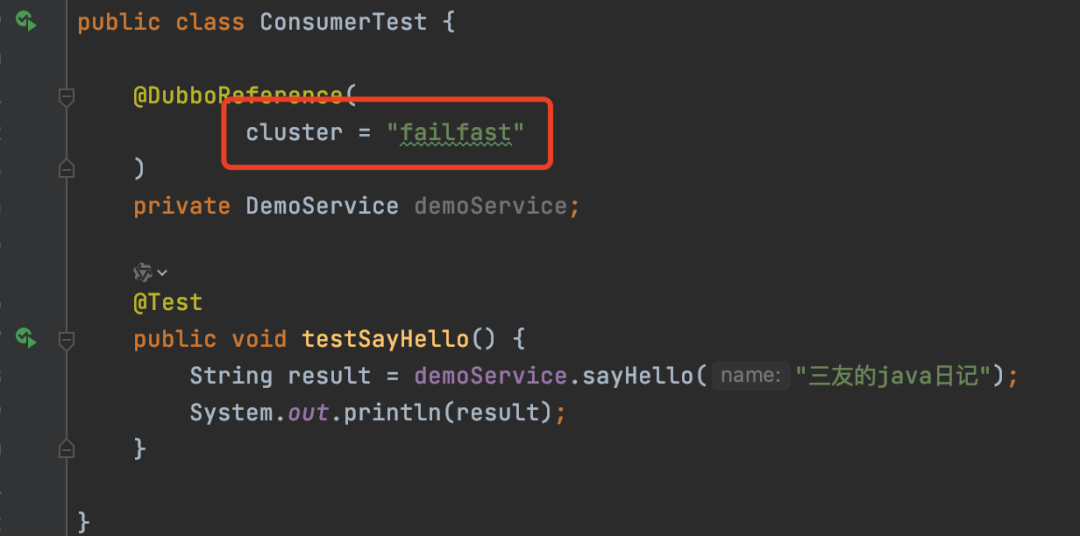The height and width of the screenshot is (536, 1080).
Task: Click the @Test annotation
Action: [168, 302]
